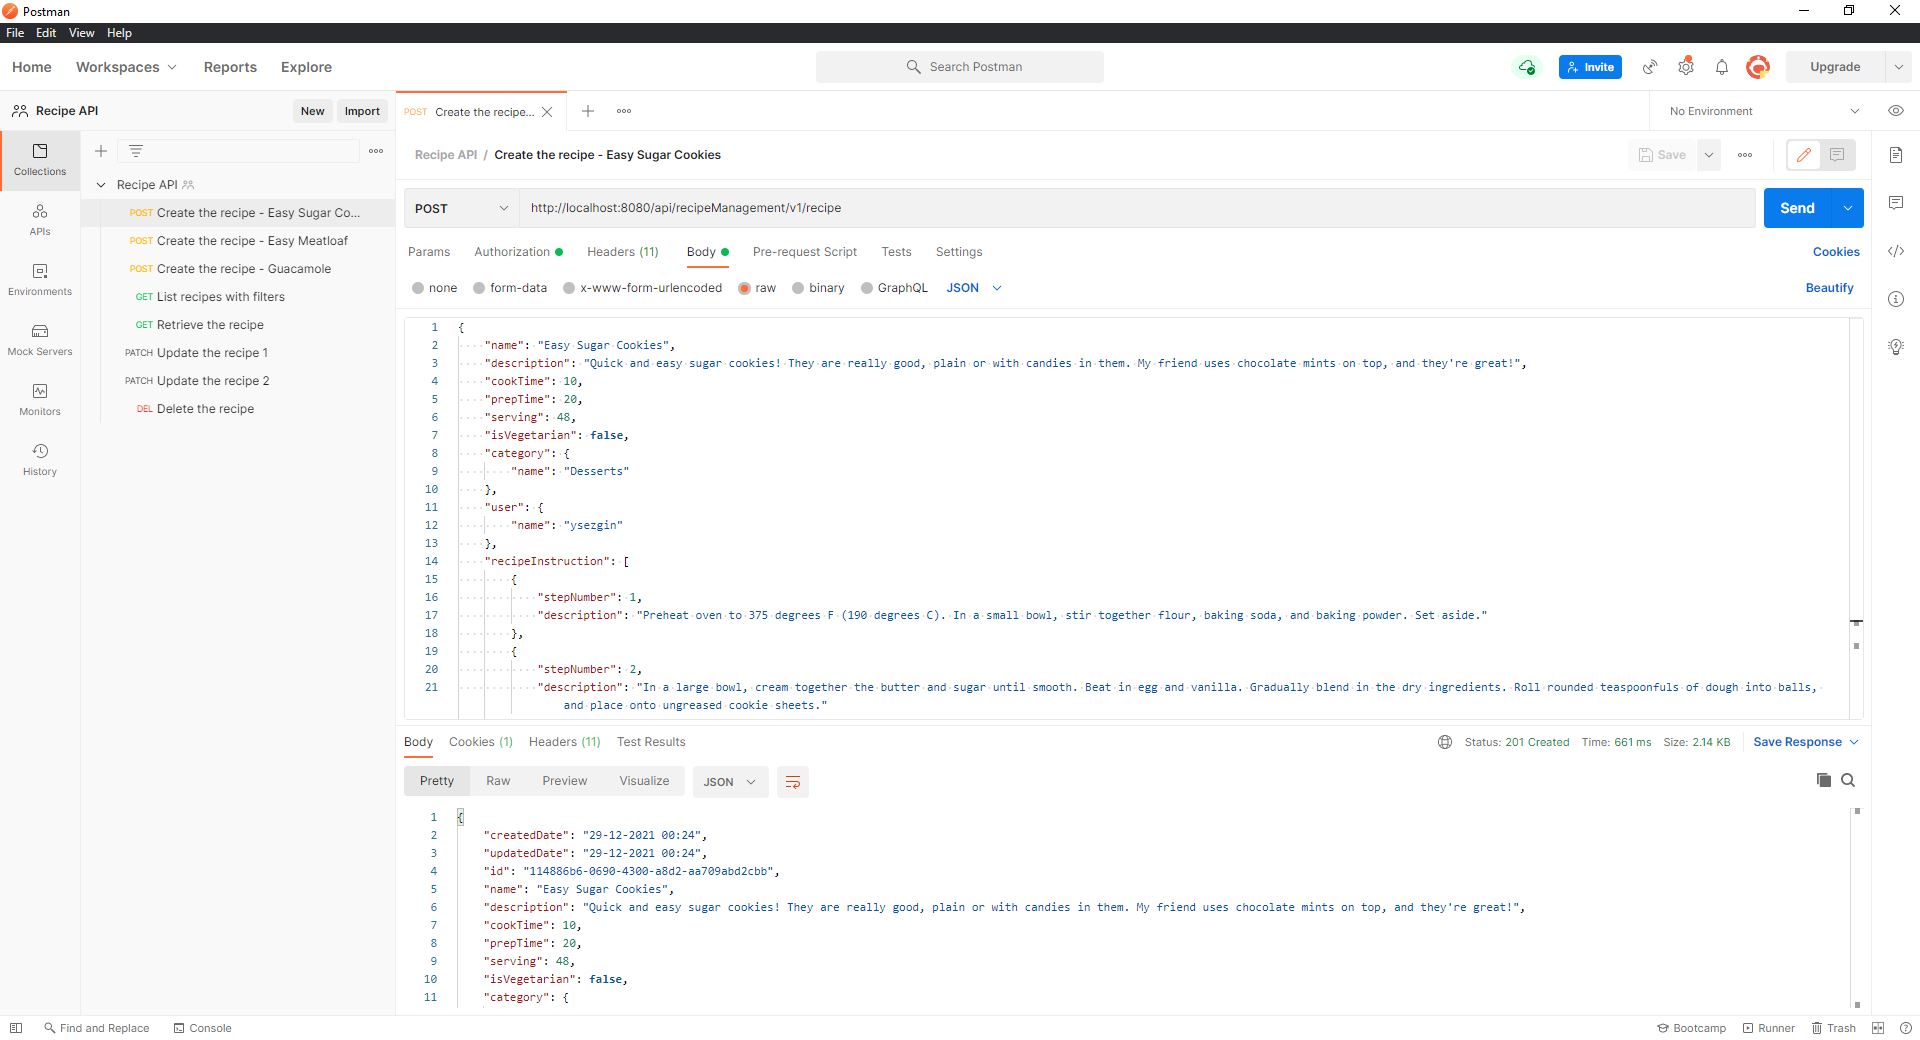This screenshot has width=1920, height=1040.
Task: Open the request more actions ellipsis
Action: tap(1745, 155)
